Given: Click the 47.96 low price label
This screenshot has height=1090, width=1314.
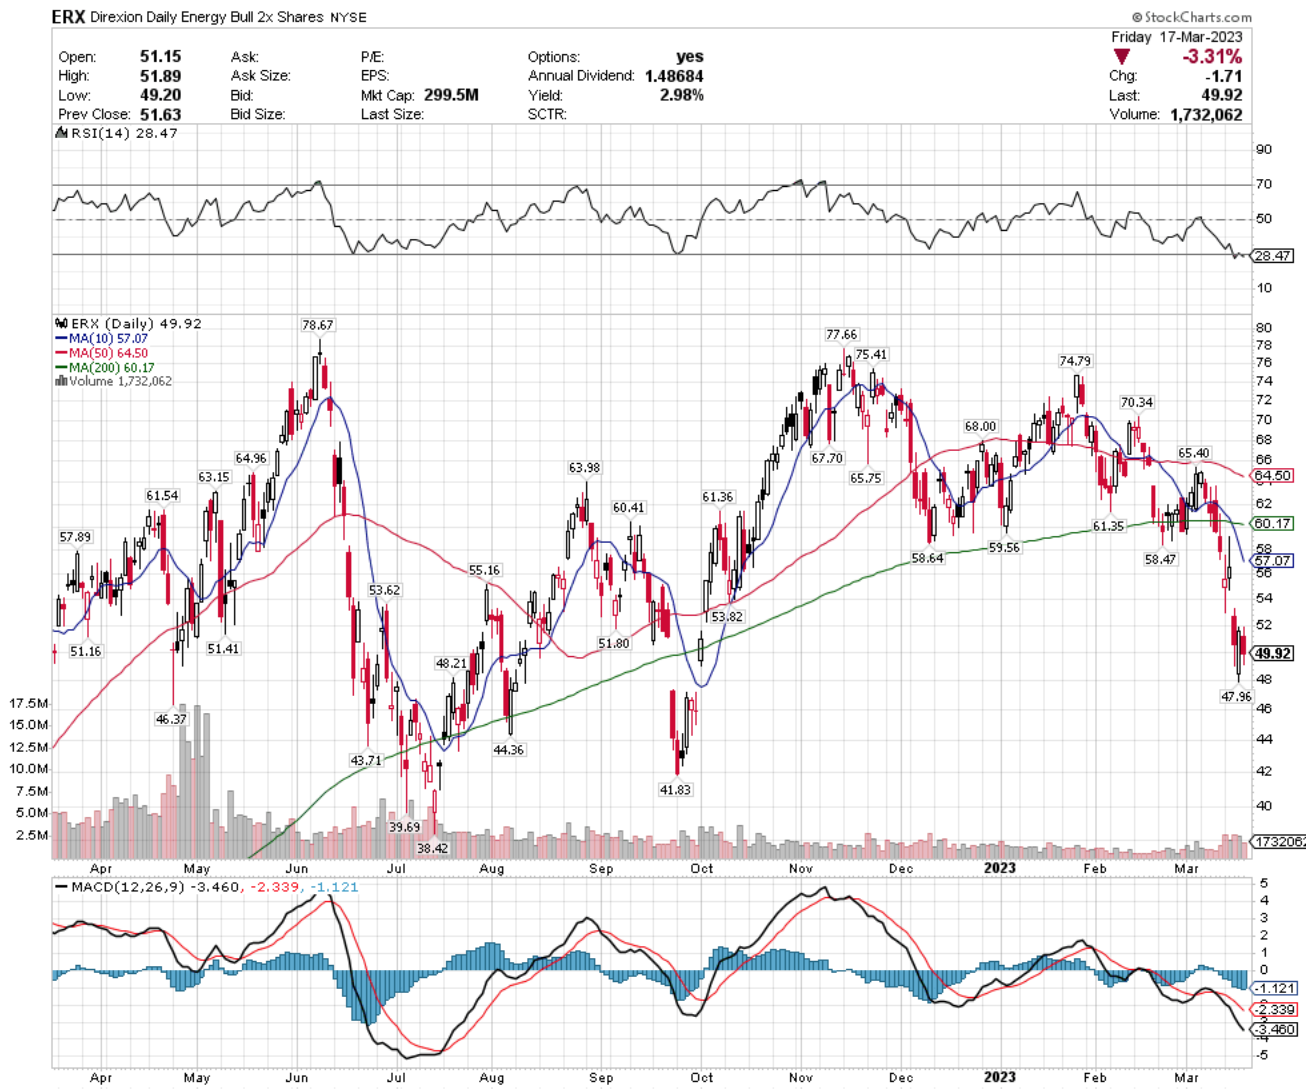Looking at the screenshot, I should pos(1236,696).
